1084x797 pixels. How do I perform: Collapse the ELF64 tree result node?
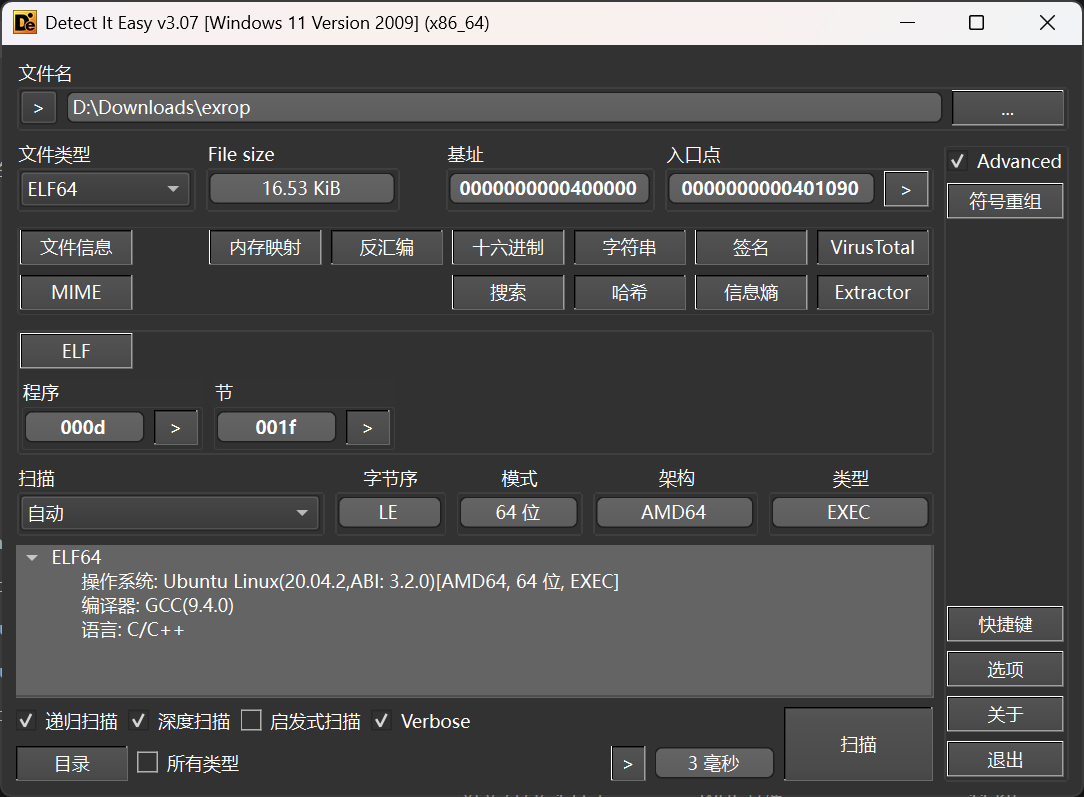click(32, 558)
